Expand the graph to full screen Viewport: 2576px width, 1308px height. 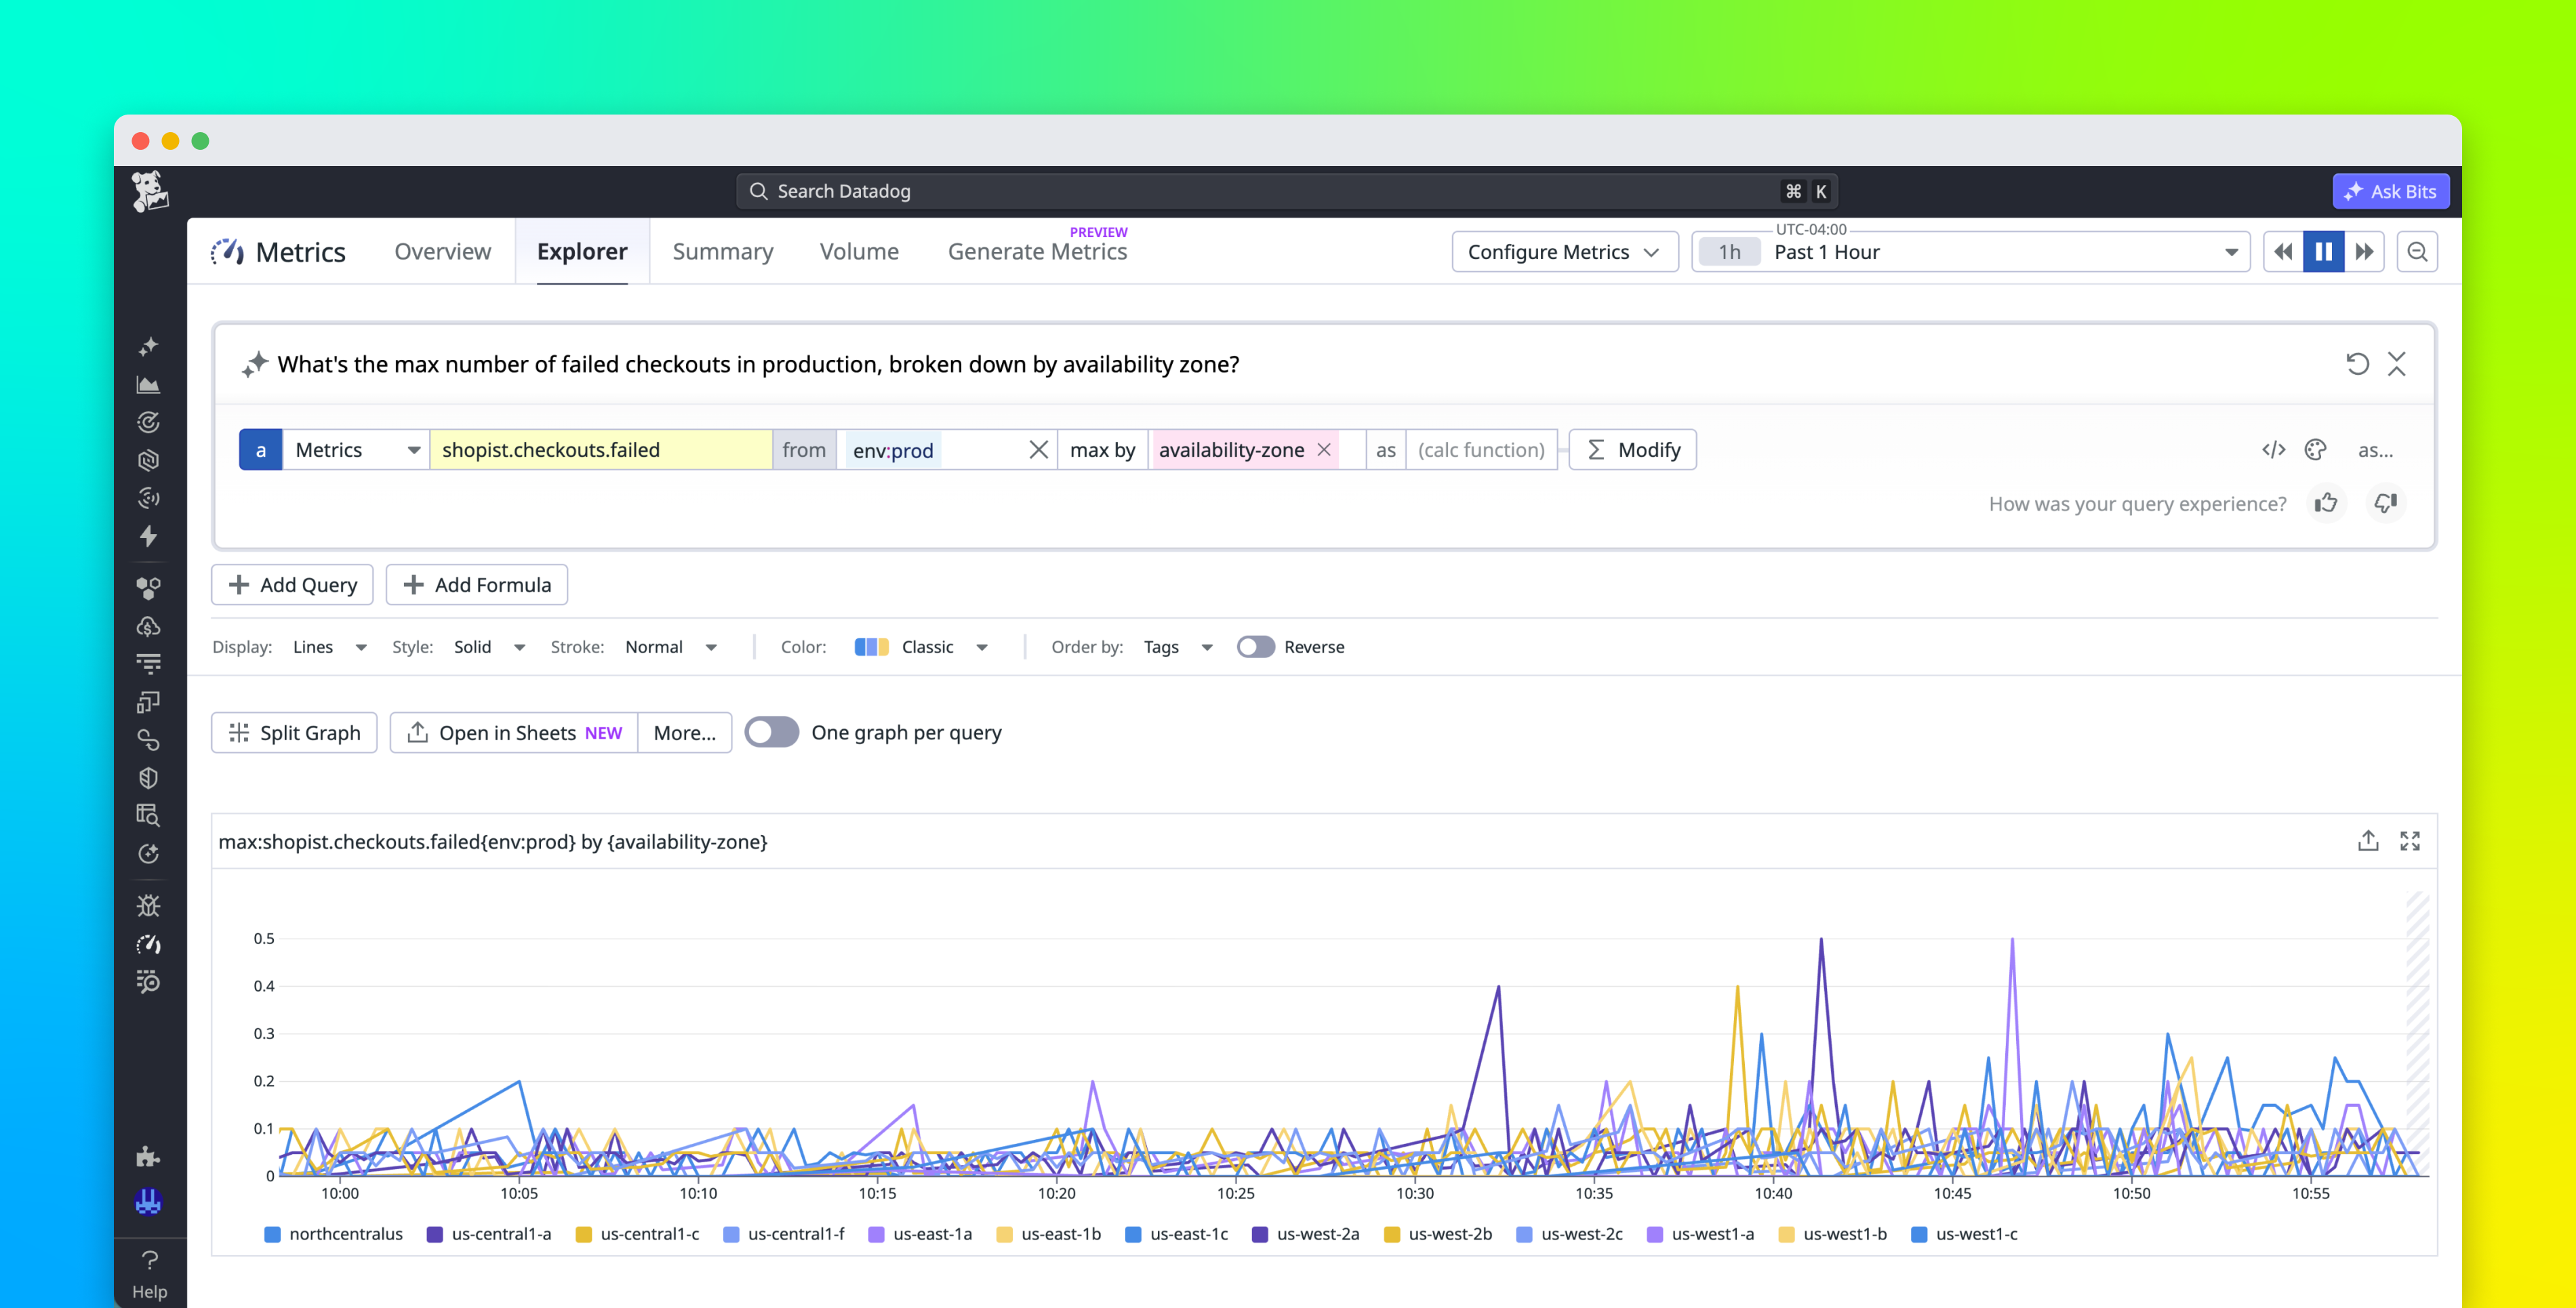click(2410, 841)
